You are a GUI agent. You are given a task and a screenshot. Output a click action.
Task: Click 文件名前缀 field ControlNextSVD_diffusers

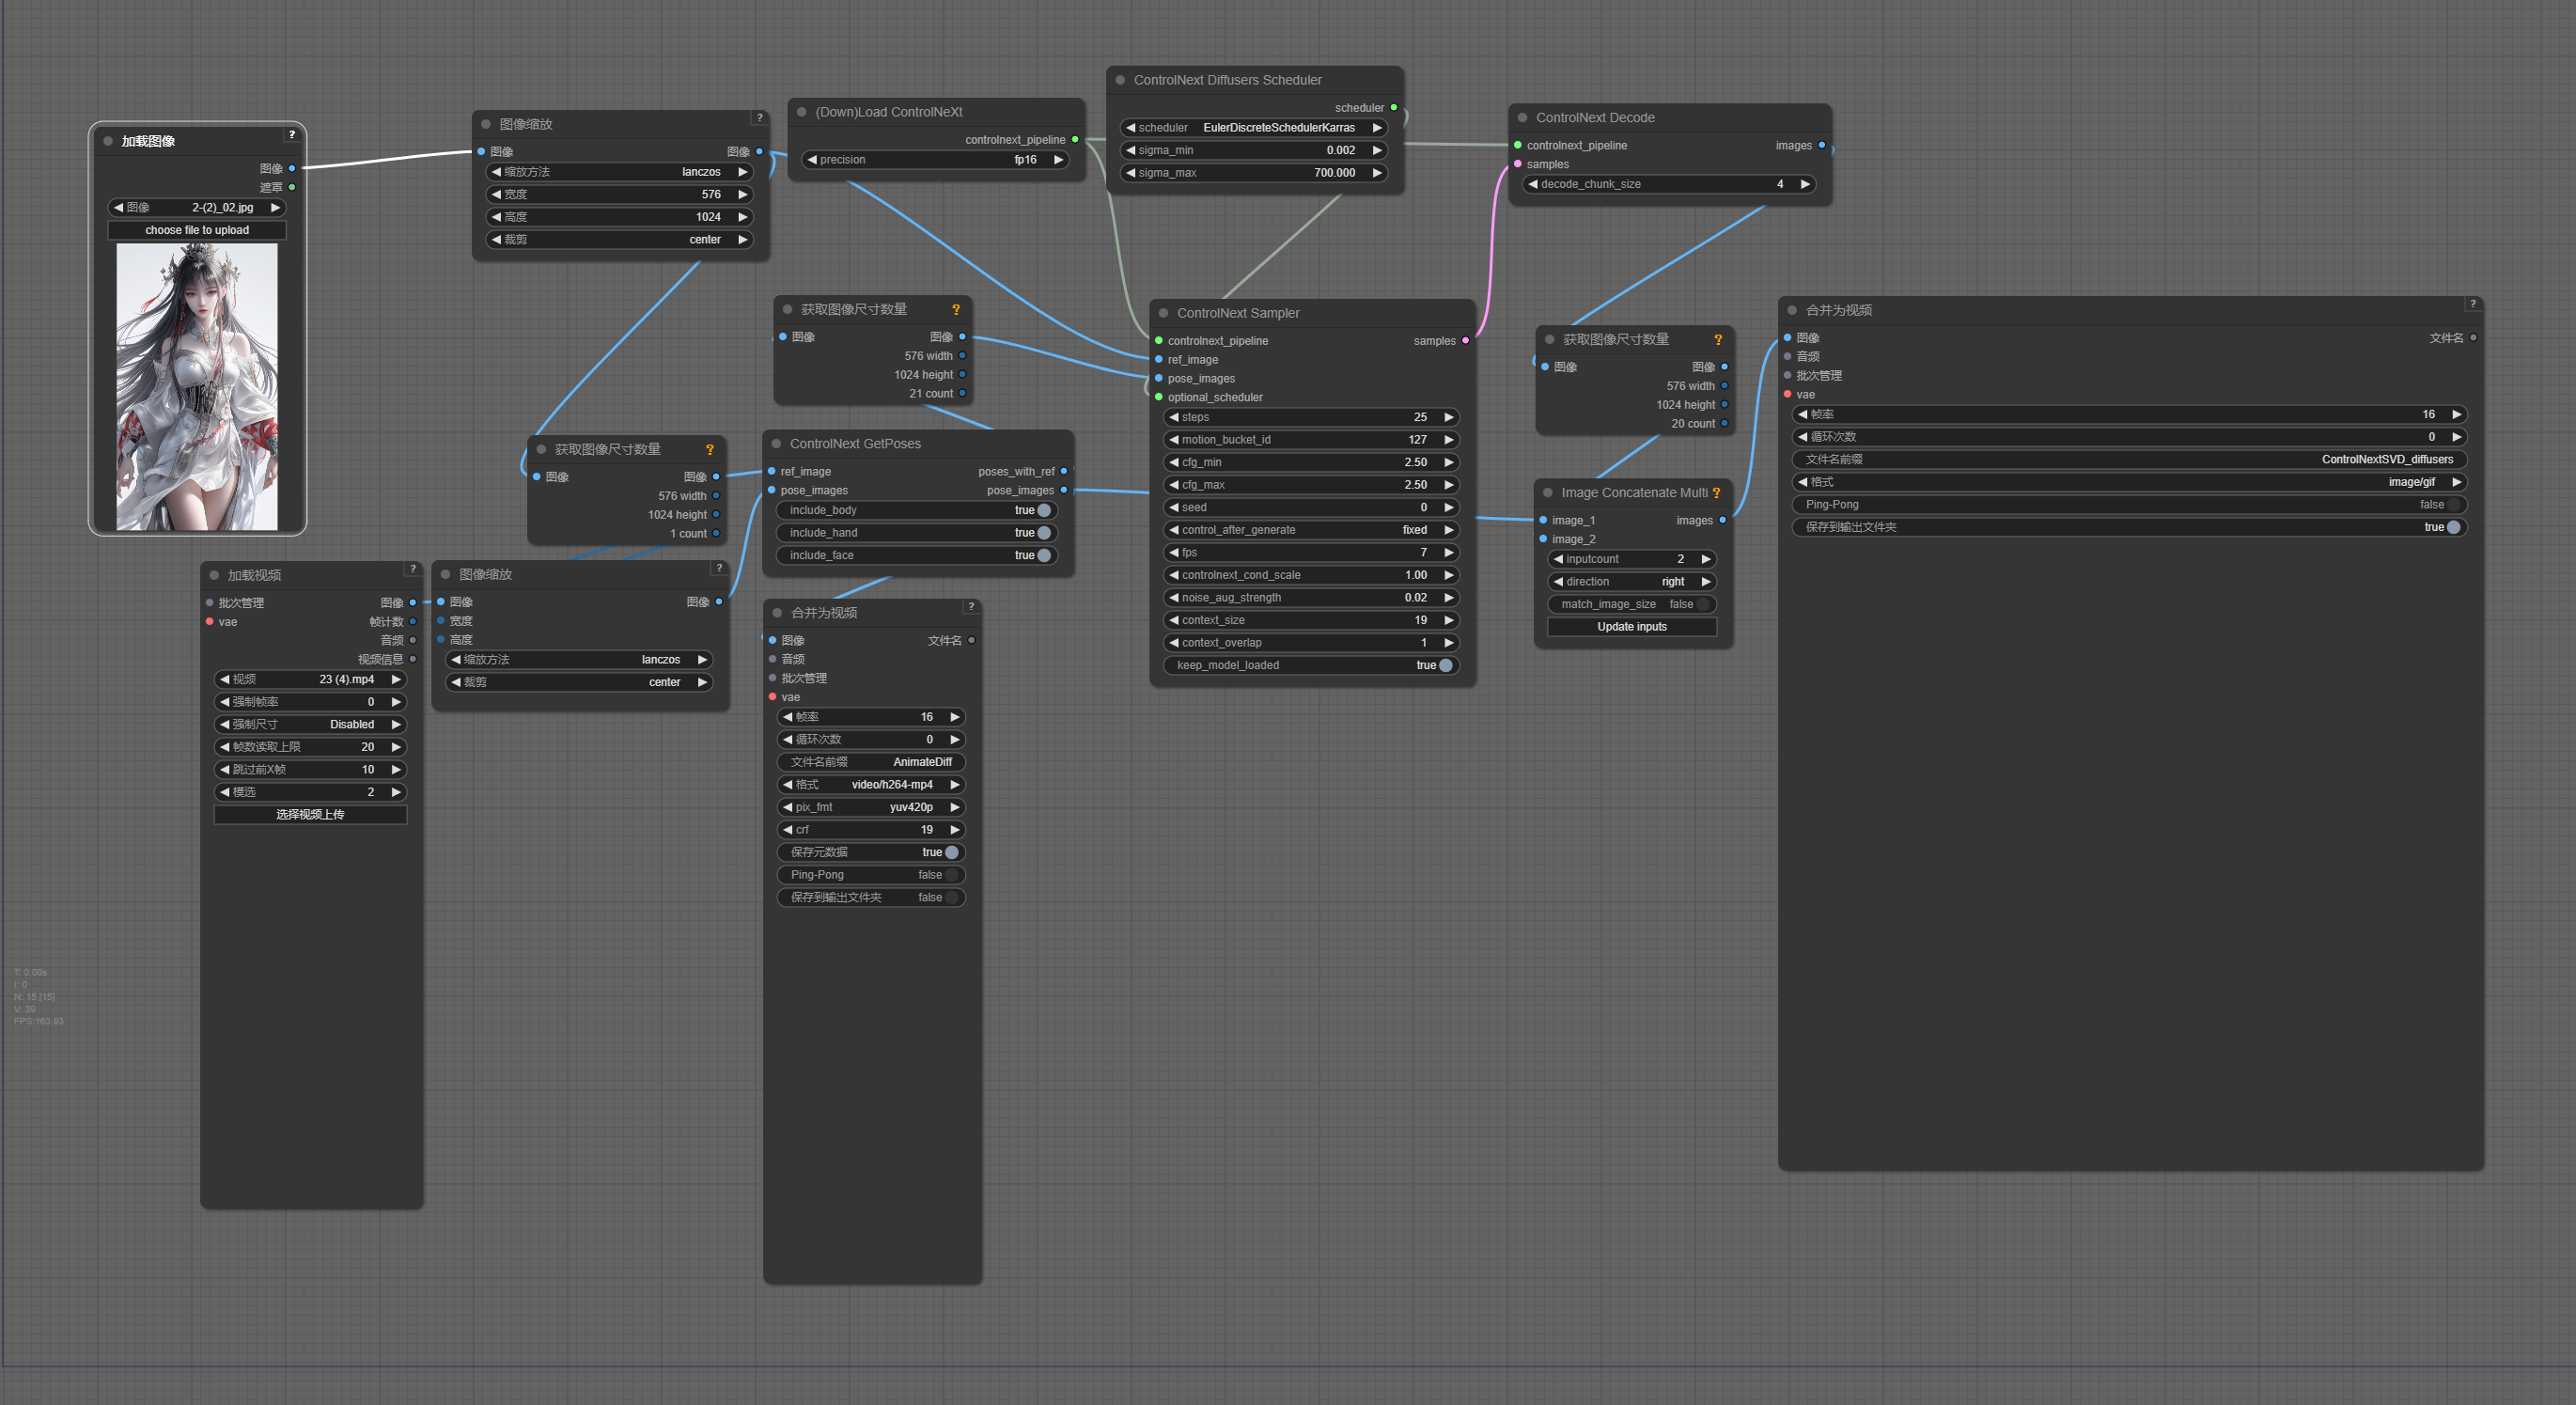[2128, 460]
